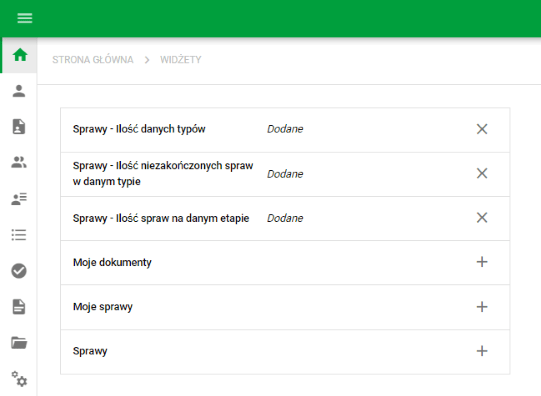Screen dimensions: 541x396
Task: Click Dodane status next to Ilość danych typów
Action: 285,129
